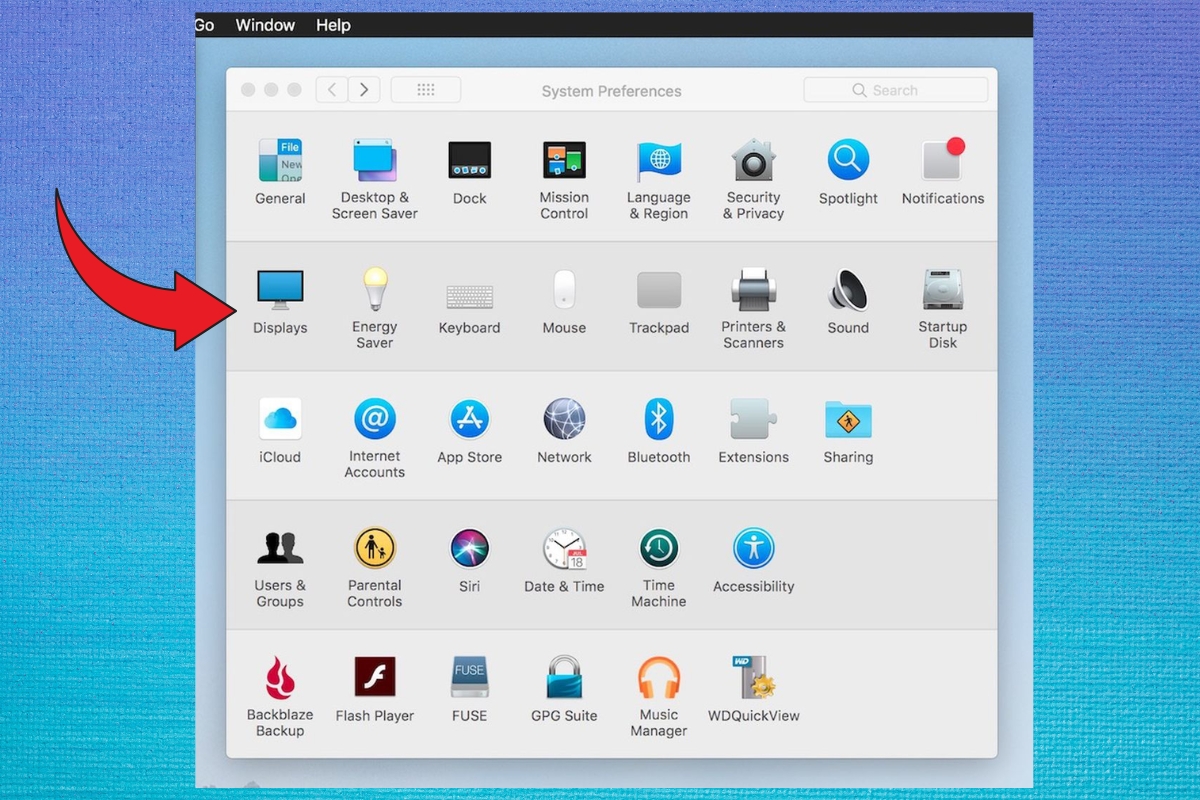Open Date & Time preferences
The width and height of the screenshot is (1200, 800).
click(x=564, y=560)
